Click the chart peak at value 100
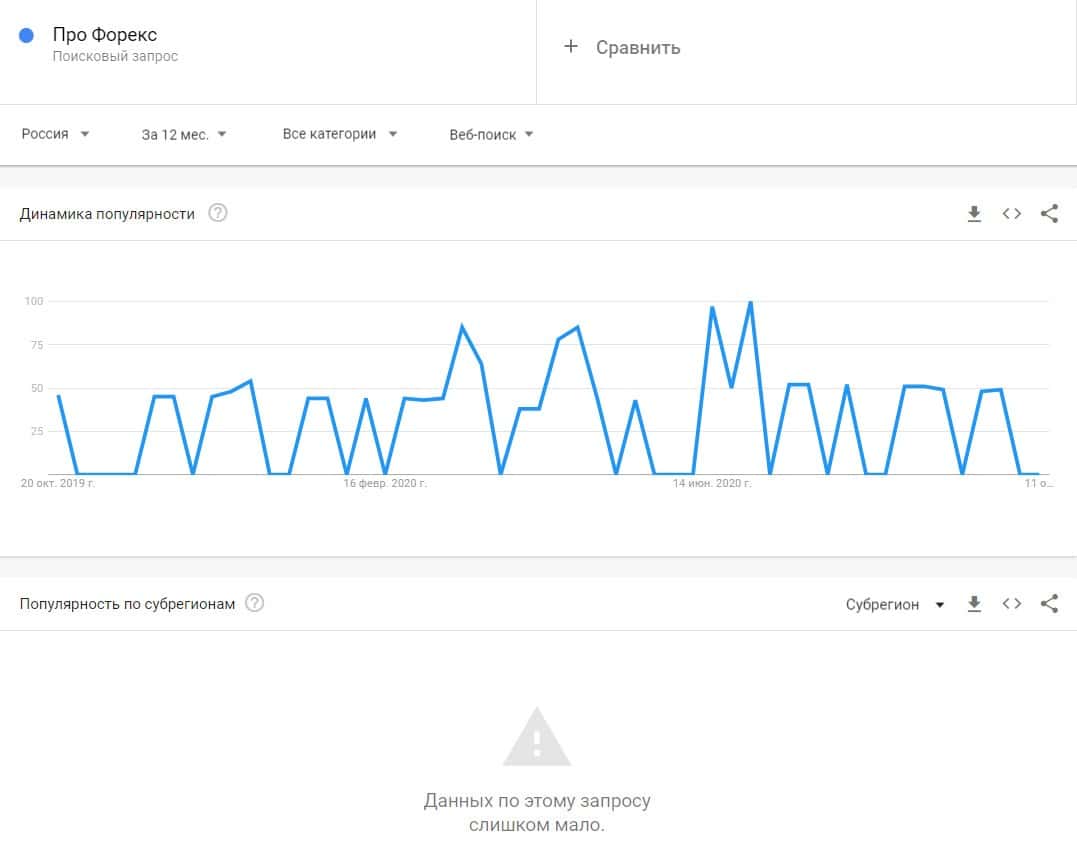The height and width of the screenshot is (844, 1077). pyautogui.click(x=750, y=302)
